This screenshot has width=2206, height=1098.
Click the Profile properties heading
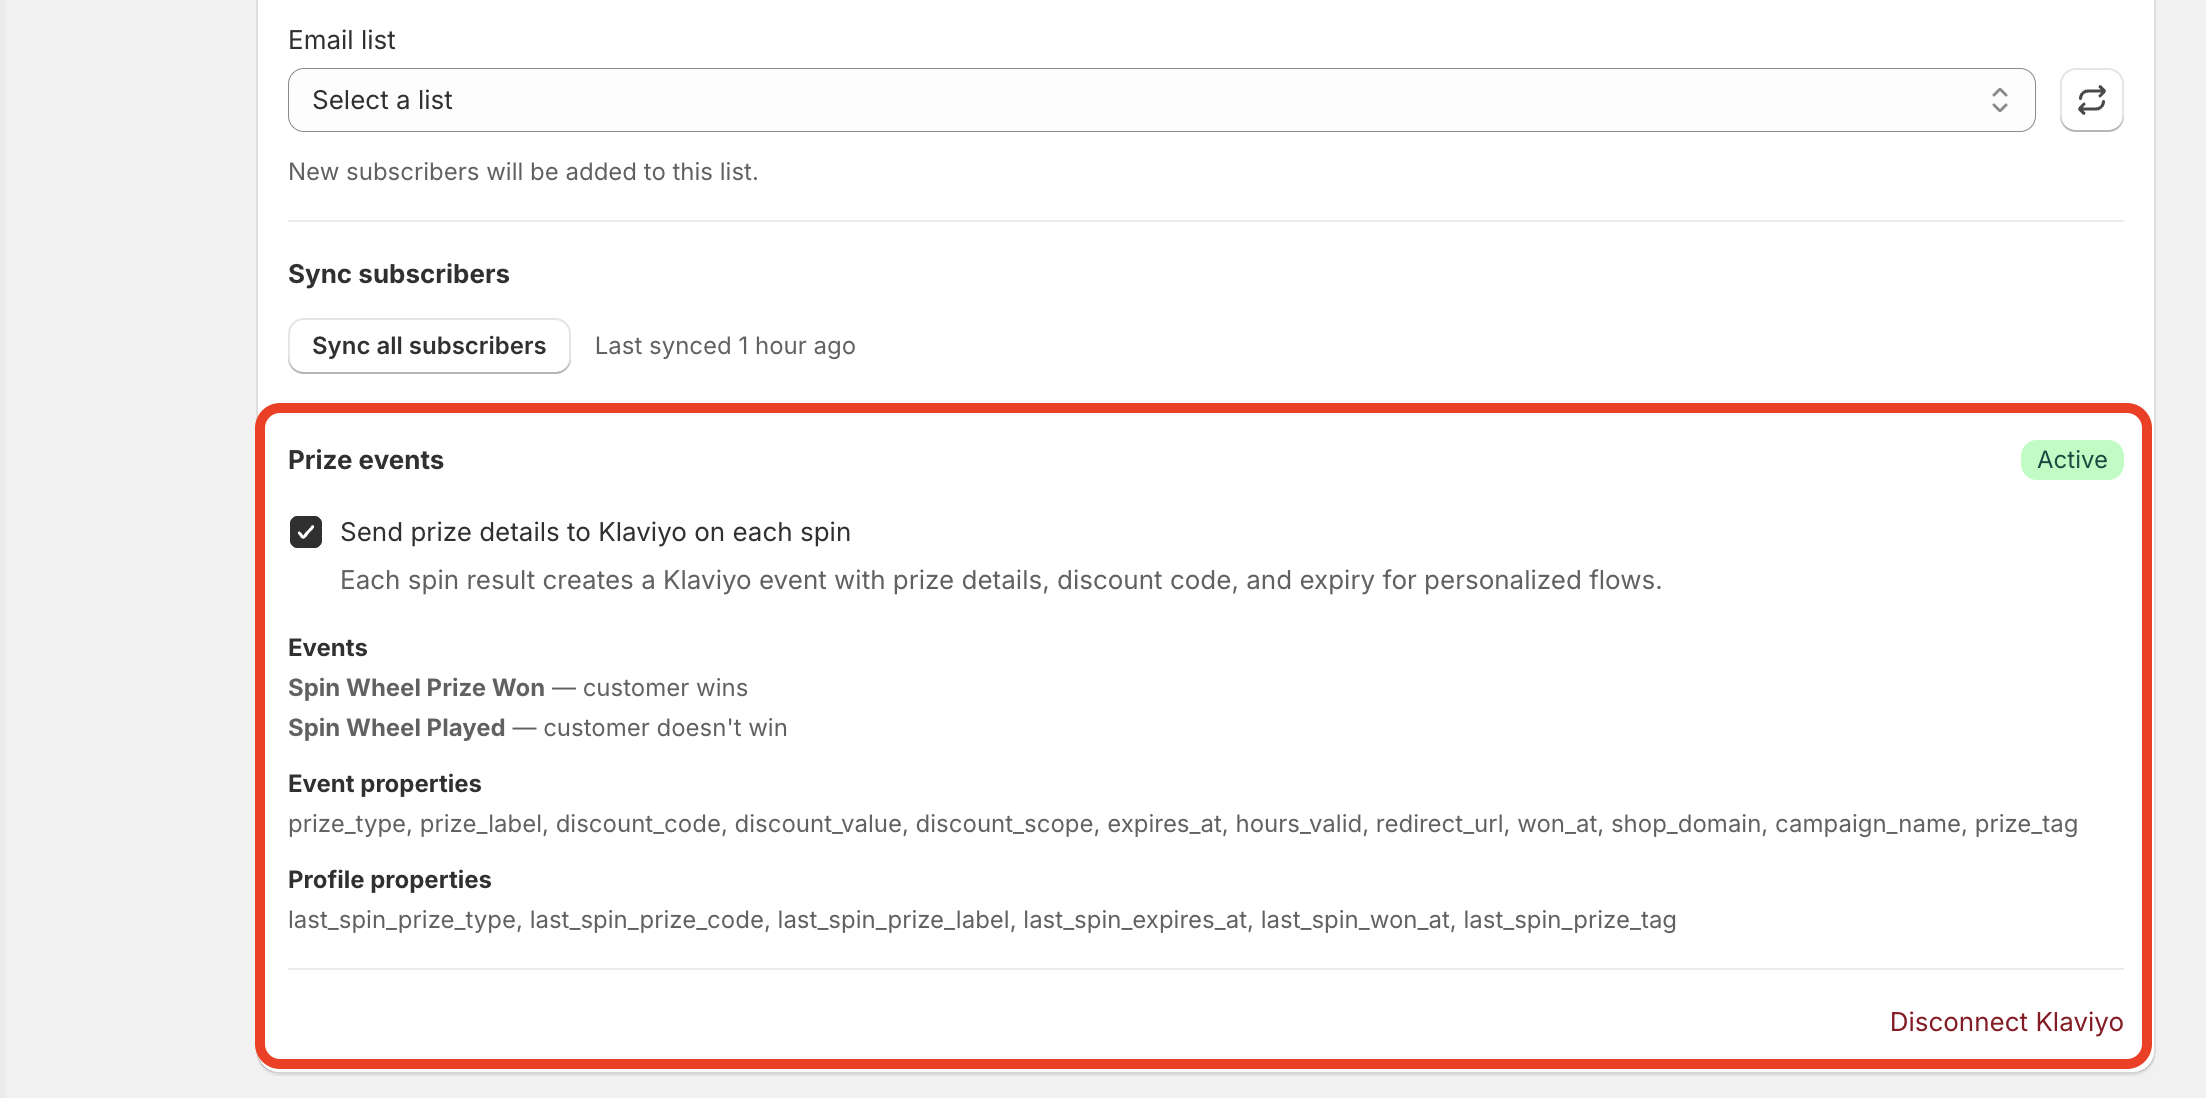(x=390, y=880)
